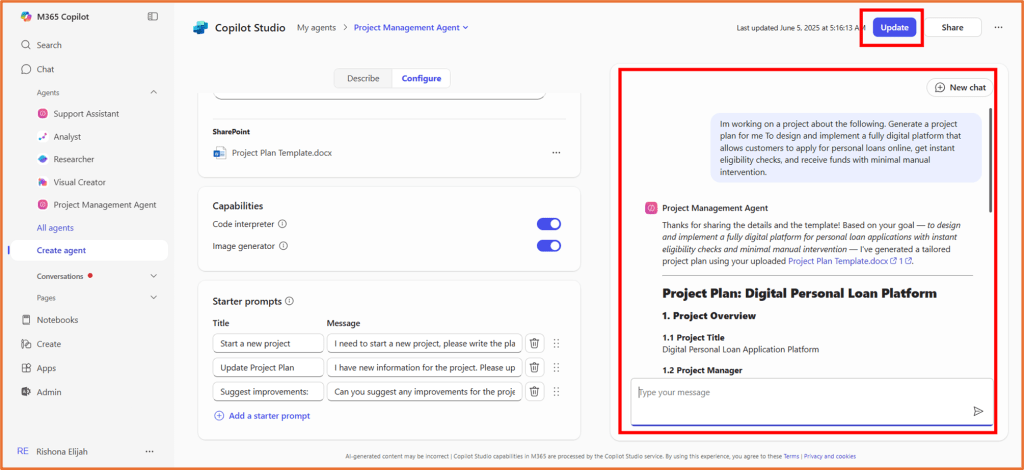Turn off the Image generator toggle

[548, 246]
